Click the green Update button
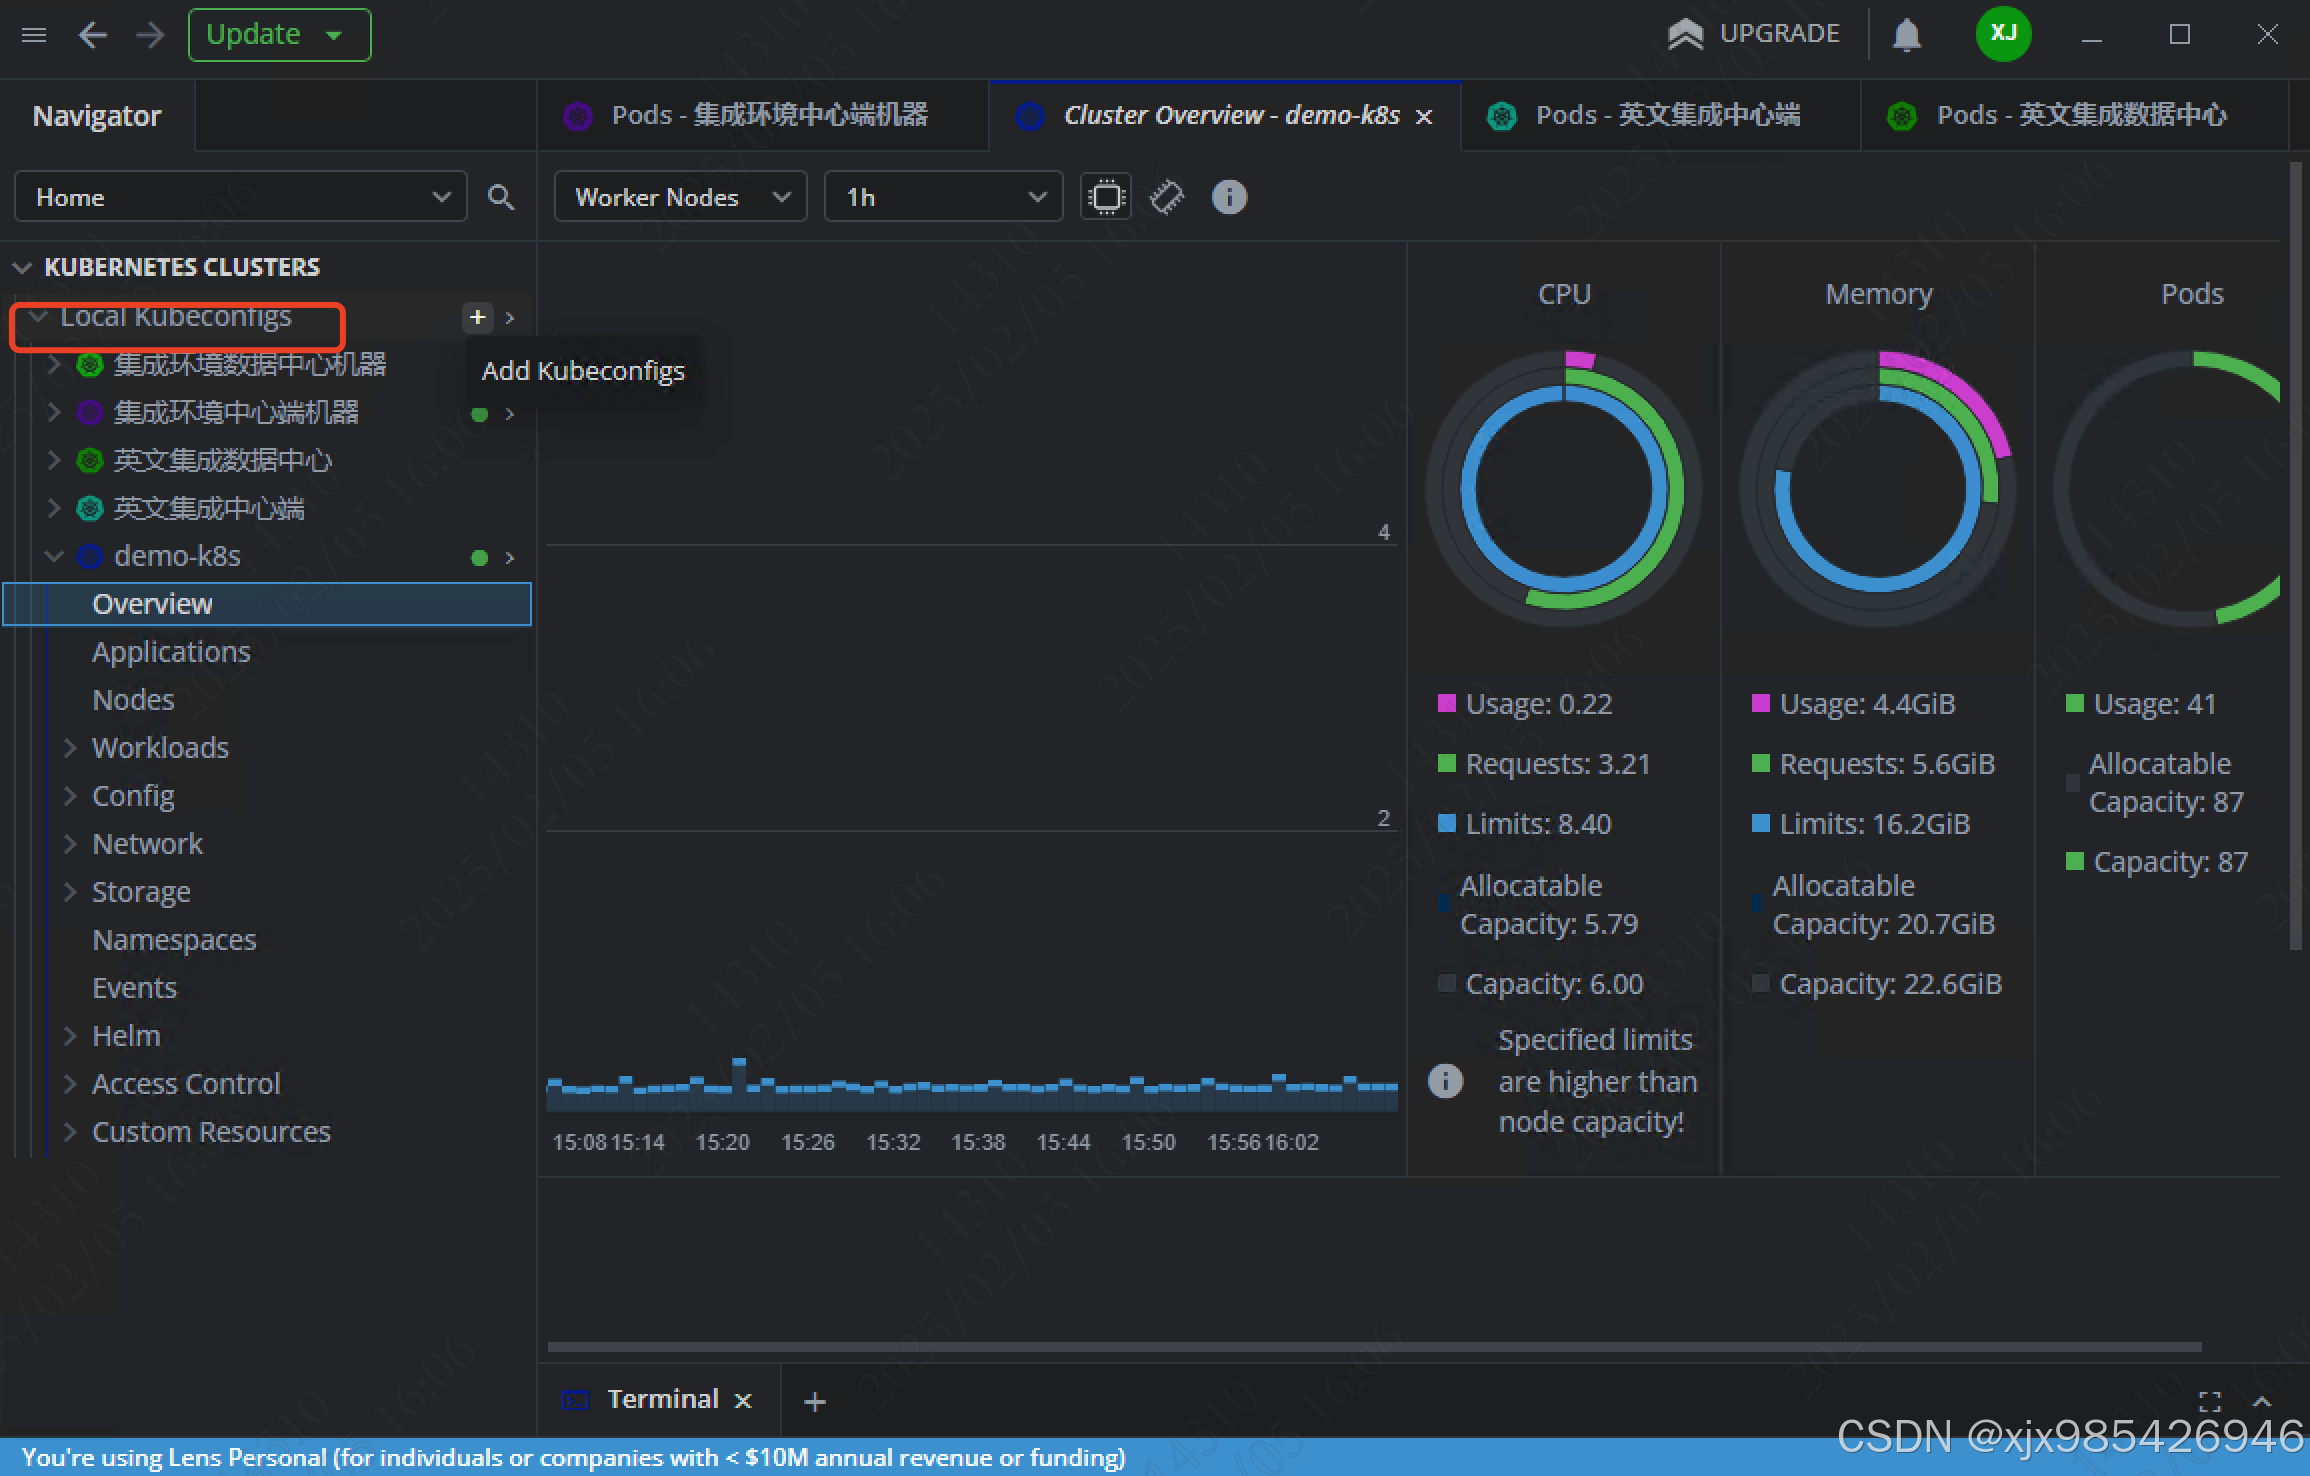 pyautogui.click(x=255, y=35)
